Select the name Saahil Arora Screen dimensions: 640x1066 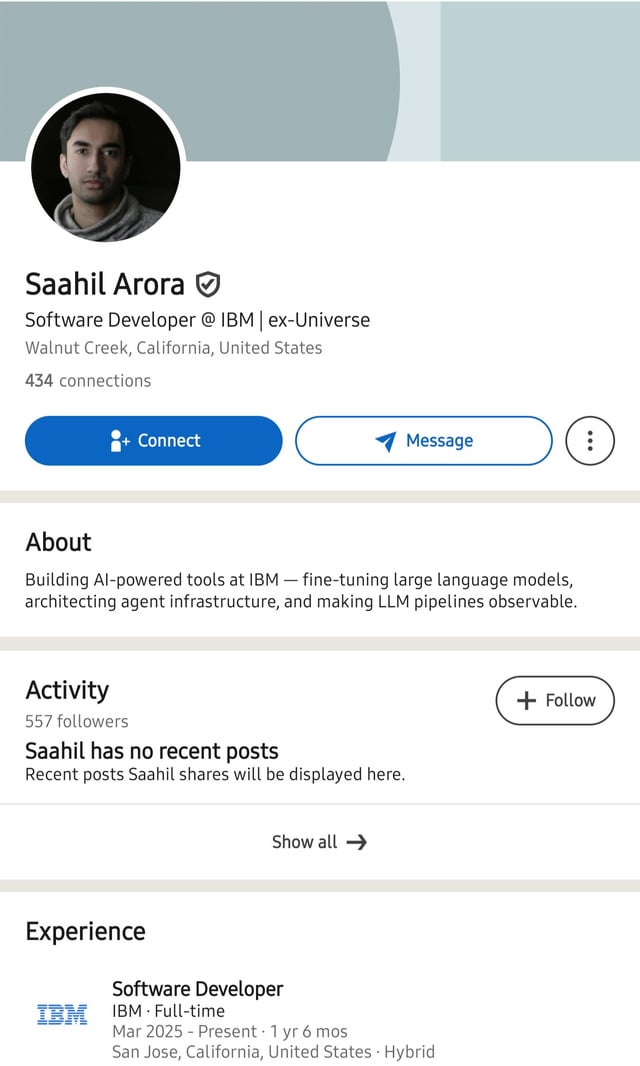click(105, 284)
